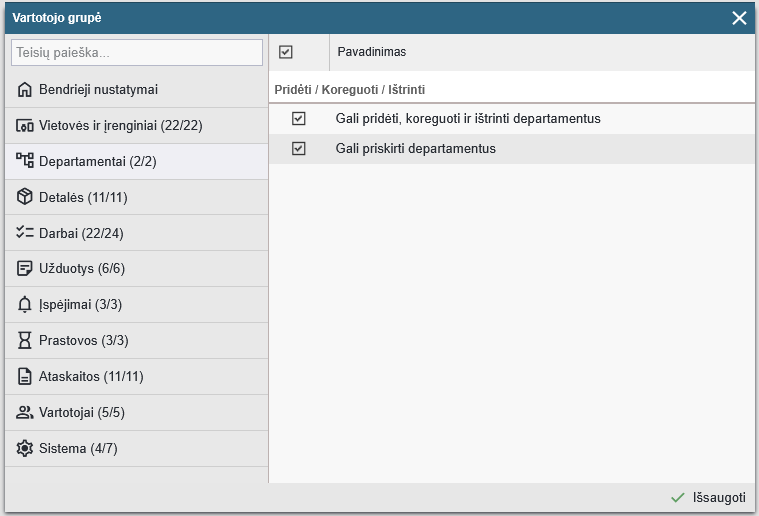Select the Departamentai (2/2) category
This screenshot has height=516, width=759.
(137, 162)
